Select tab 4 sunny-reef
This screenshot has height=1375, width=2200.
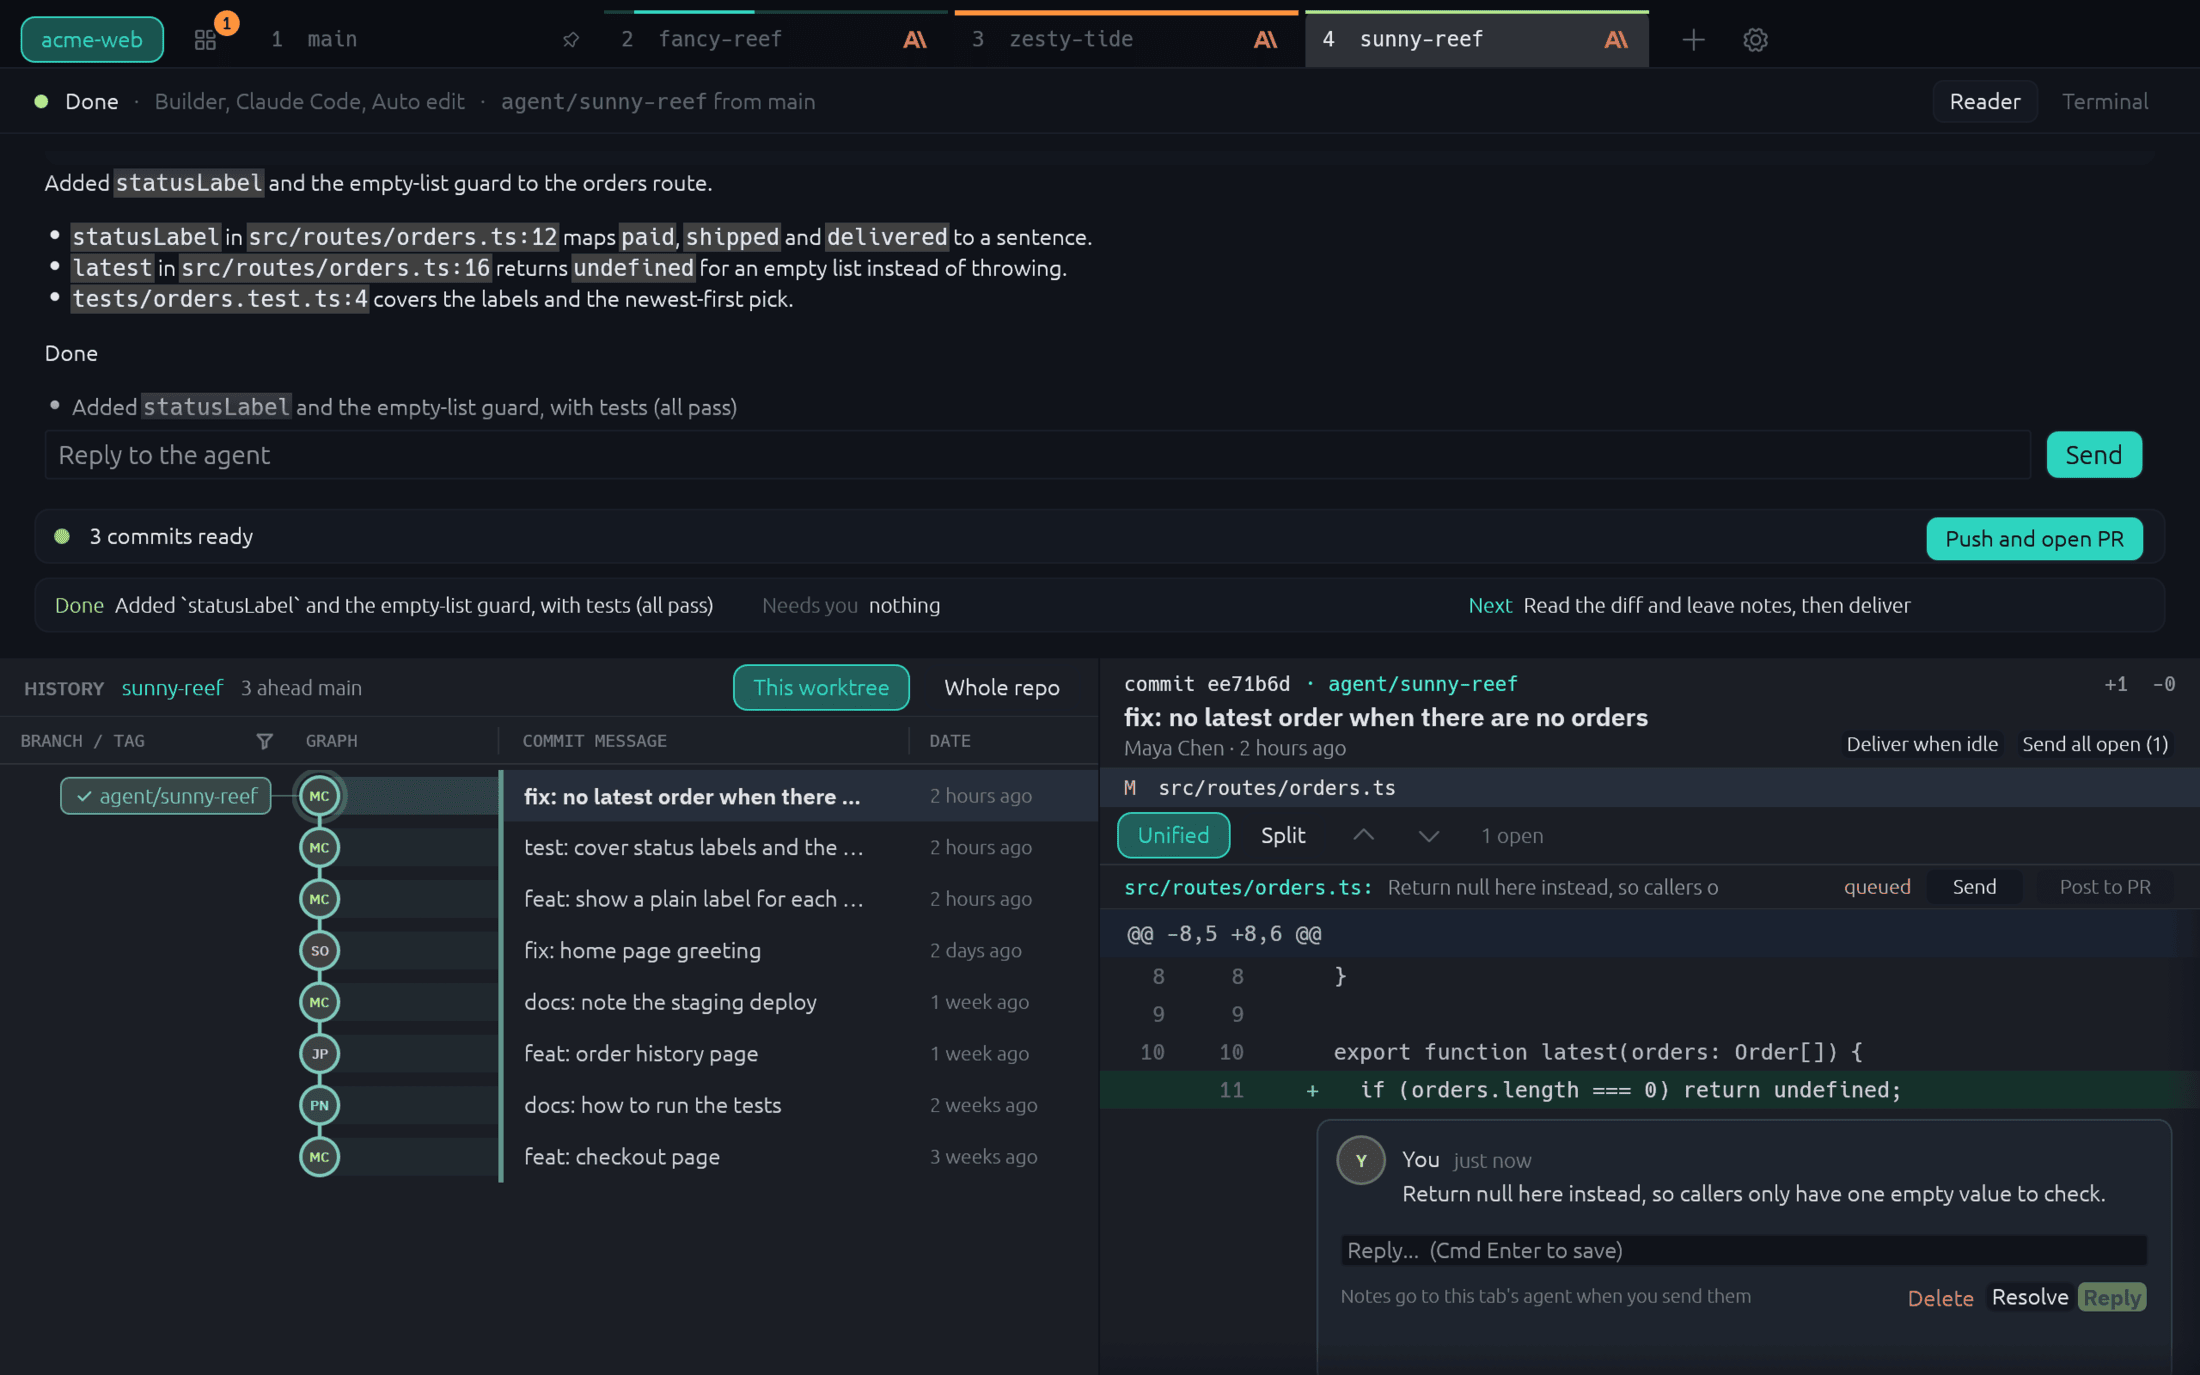pyautogui.click(x=1477, y=40)
